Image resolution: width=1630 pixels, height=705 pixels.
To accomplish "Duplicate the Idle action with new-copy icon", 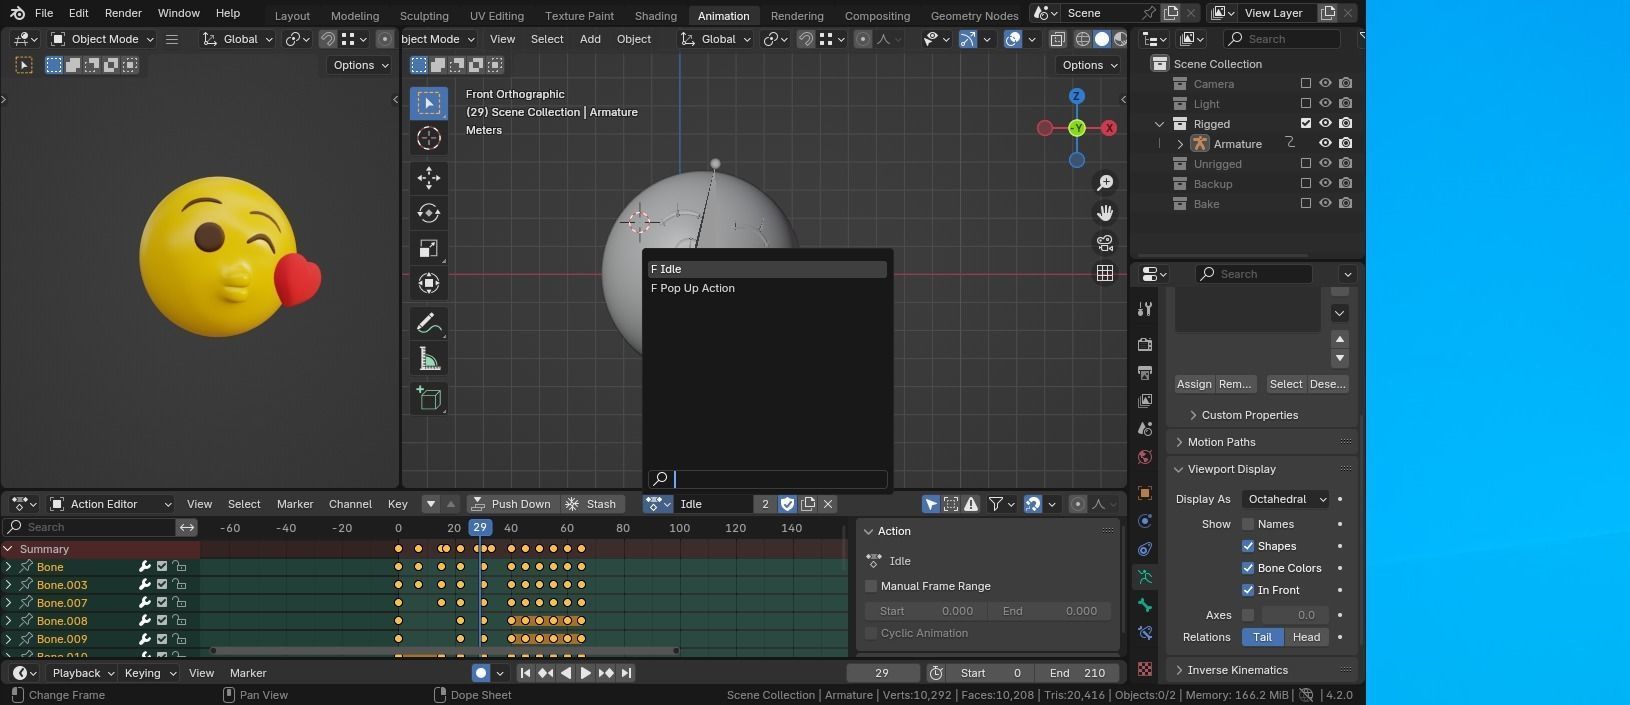I will pos(808,504).
